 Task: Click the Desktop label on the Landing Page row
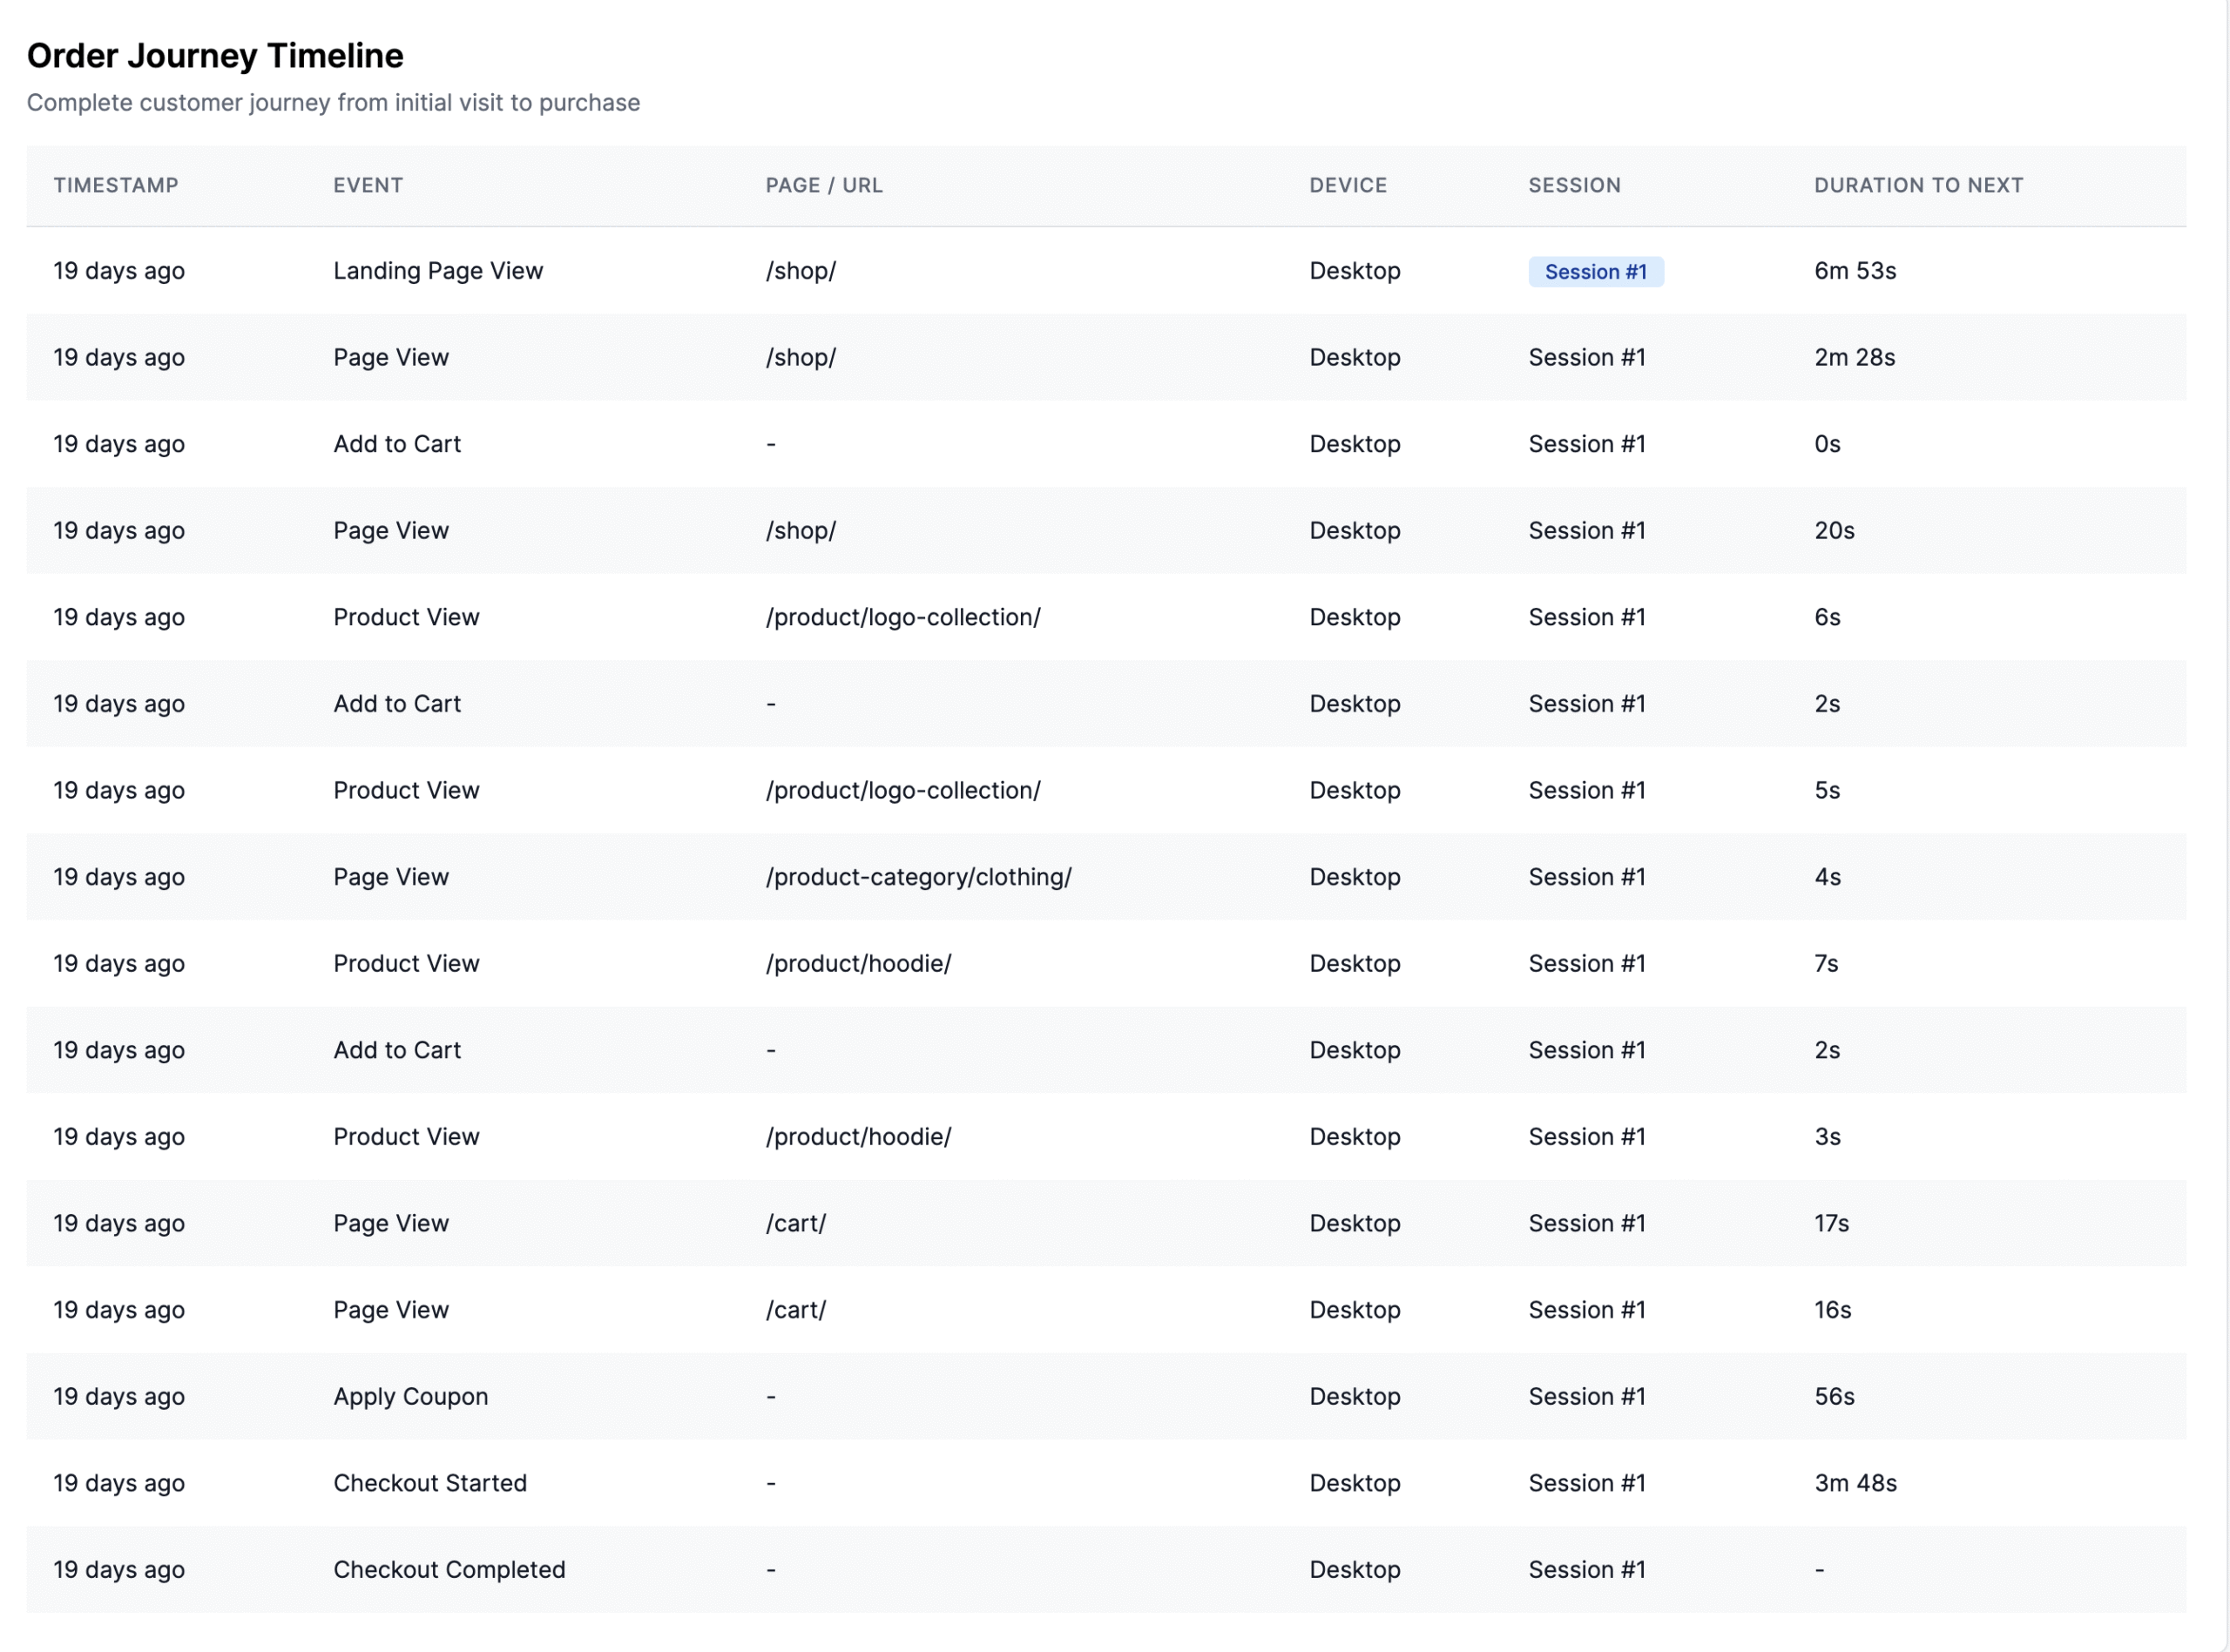[x=1354, y=270]
